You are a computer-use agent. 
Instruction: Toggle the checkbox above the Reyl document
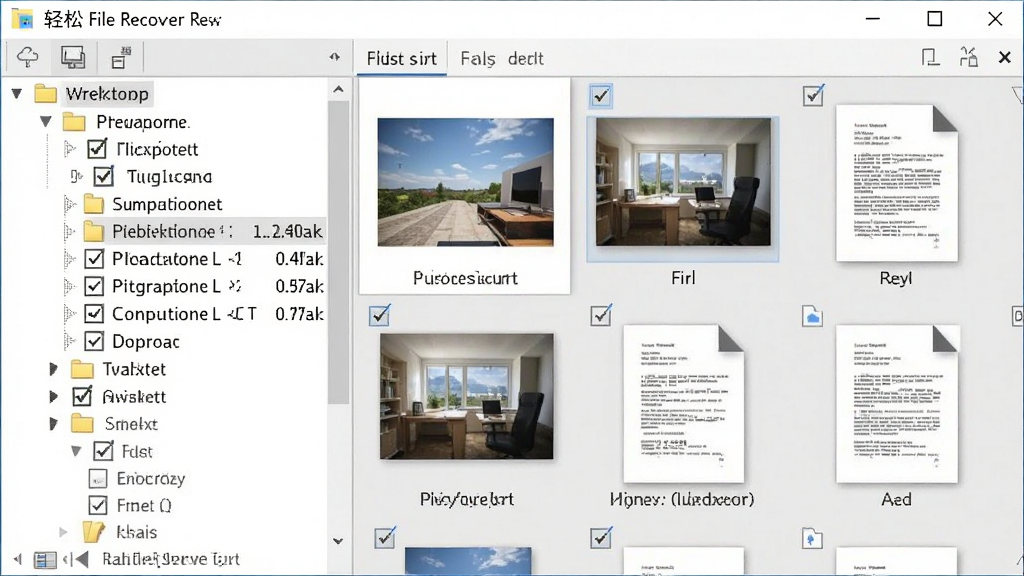(x=813, y=96)
